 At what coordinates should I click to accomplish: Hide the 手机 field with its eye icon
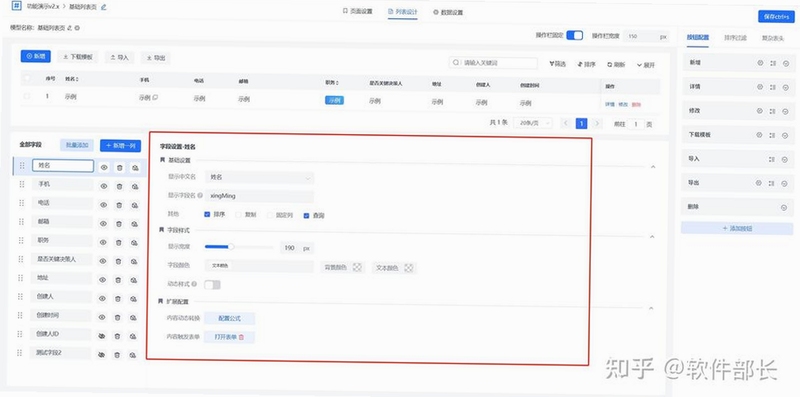(104, 186)
